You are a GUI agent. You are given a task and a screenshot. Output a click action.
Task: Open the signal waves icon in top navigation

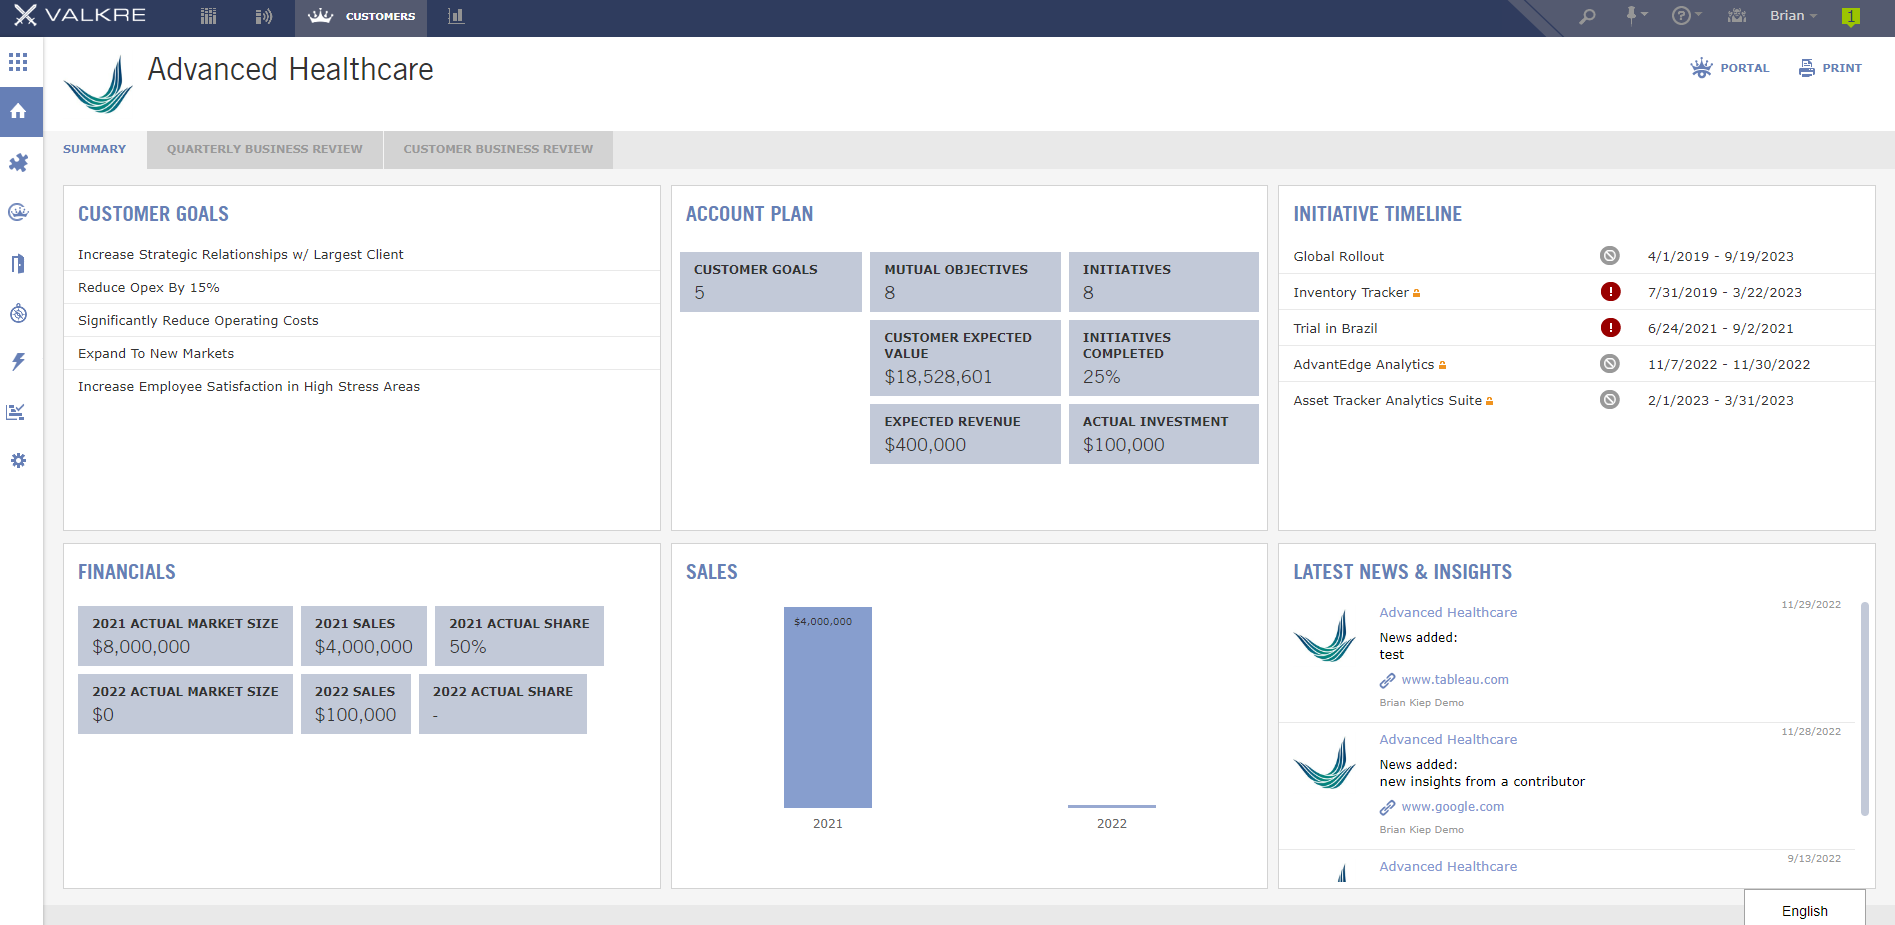tap(264, 16)
